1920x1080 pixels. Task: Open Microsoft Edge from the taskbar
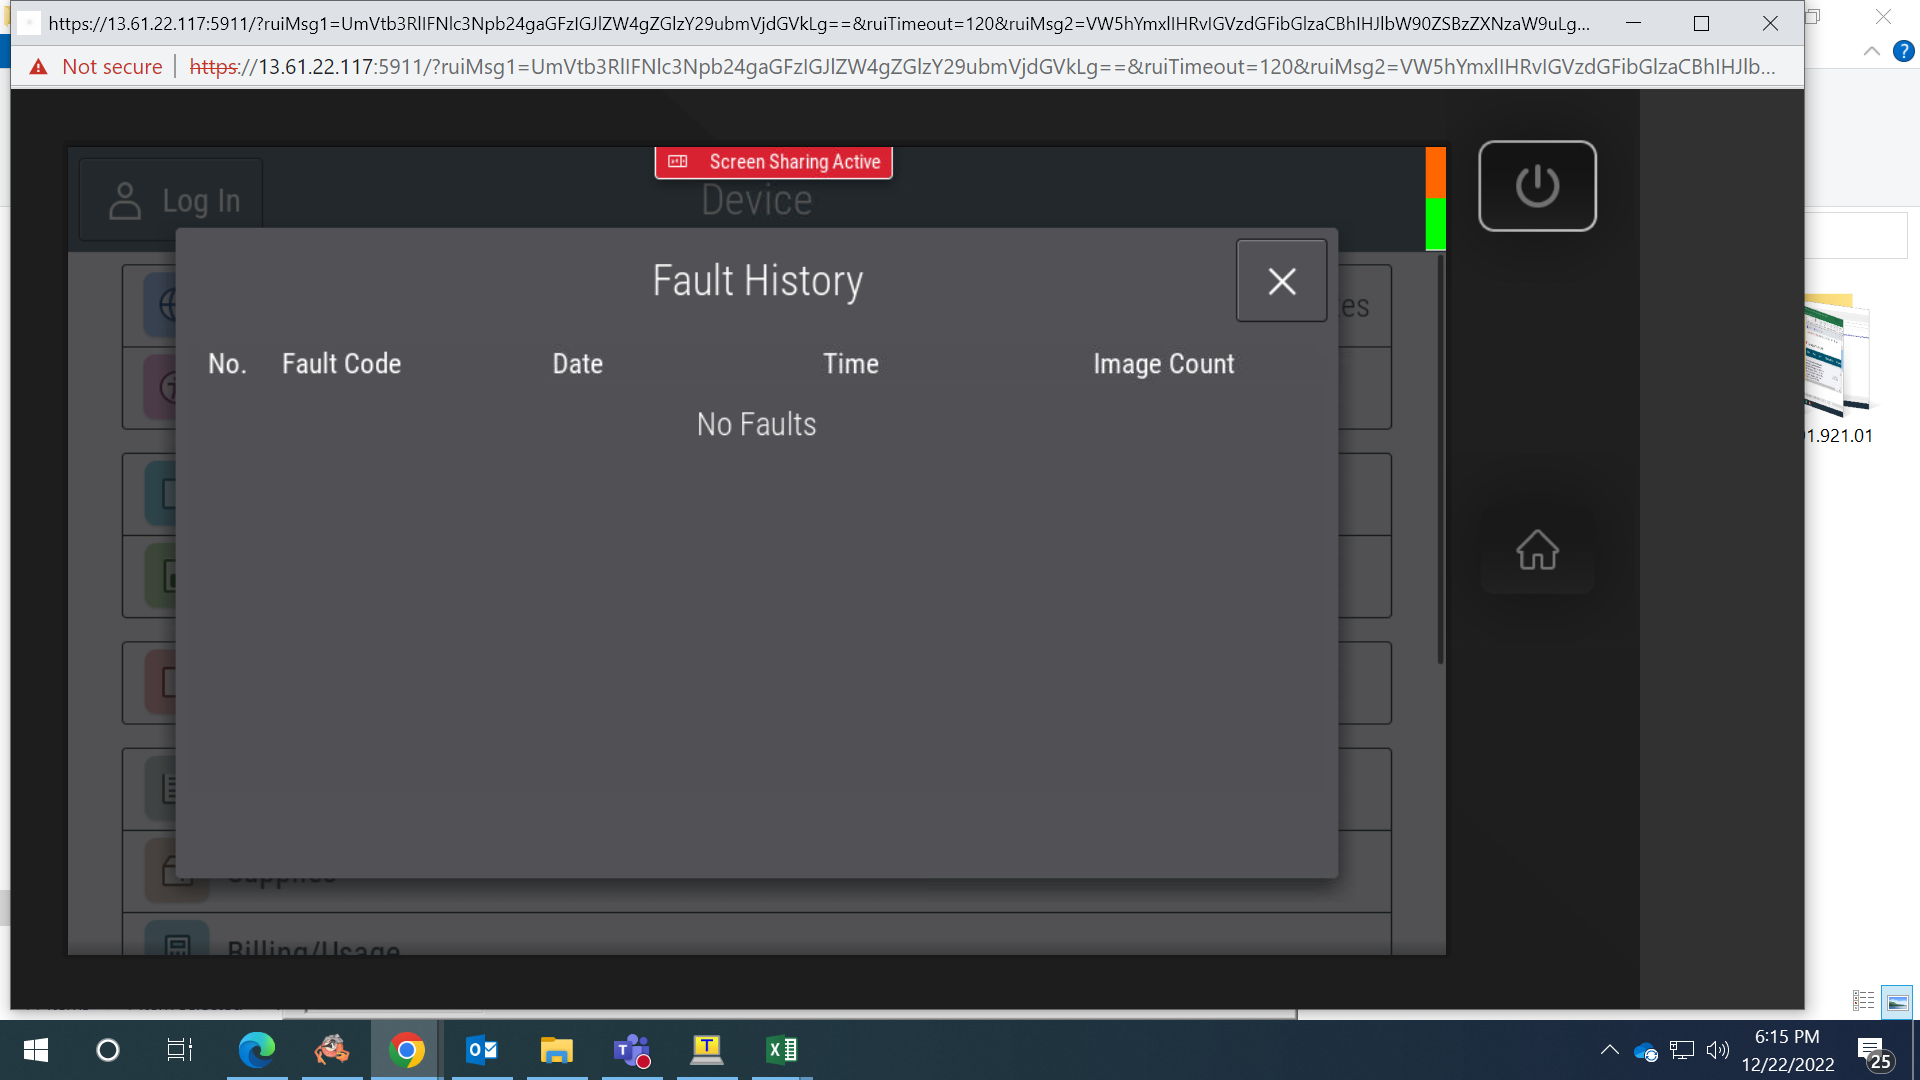tap(257, 1050)
